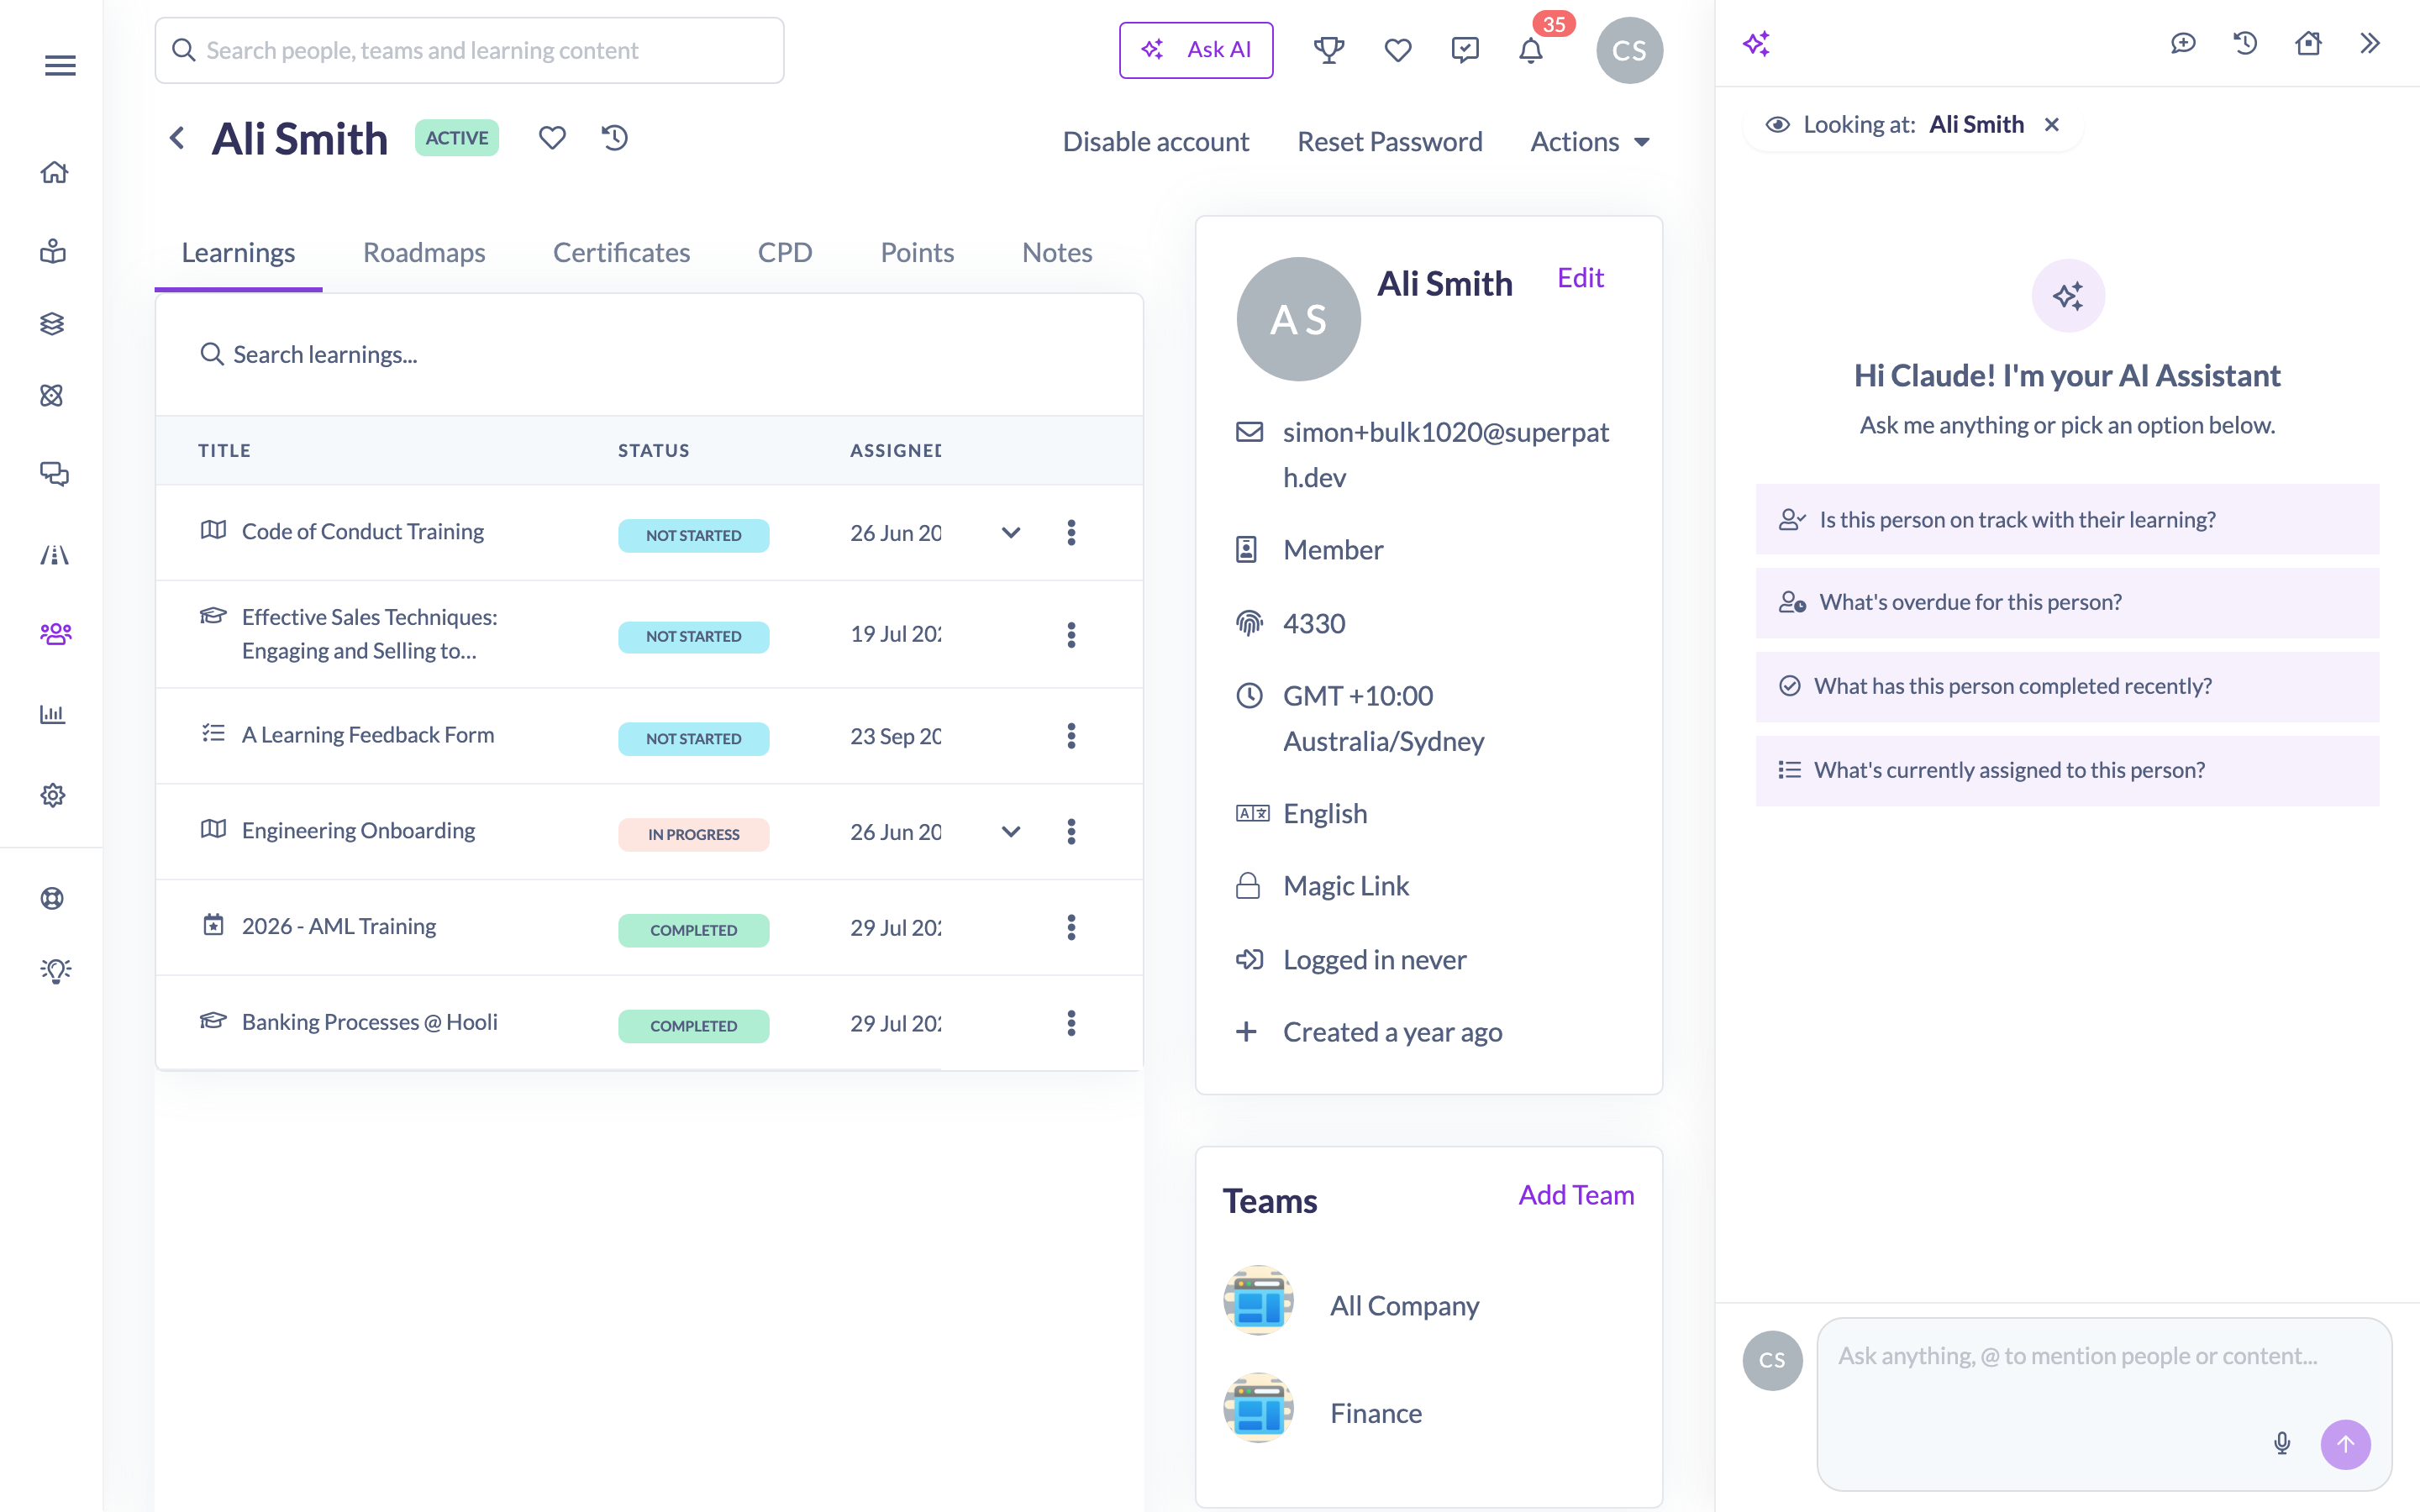Click the hamburger menu icon
Screen dimensions: 2420x1512
60,66
